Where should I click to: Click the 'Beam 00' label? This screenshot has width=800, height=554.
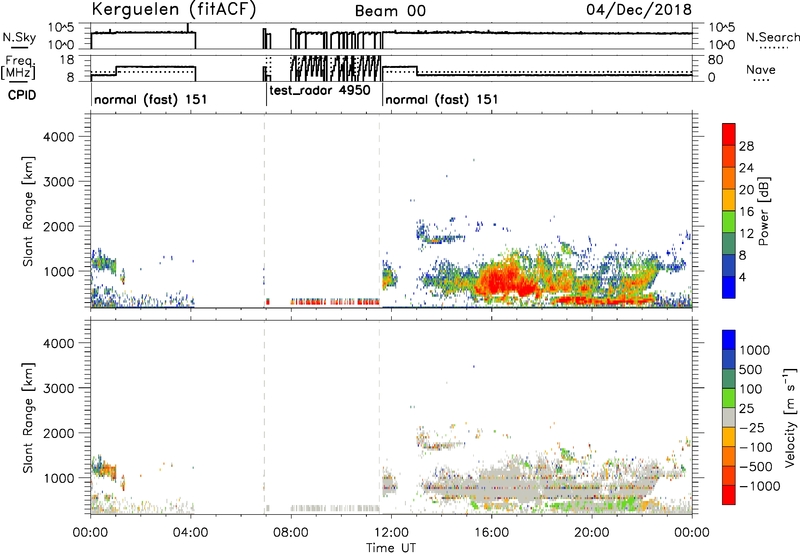click(390, 11)
